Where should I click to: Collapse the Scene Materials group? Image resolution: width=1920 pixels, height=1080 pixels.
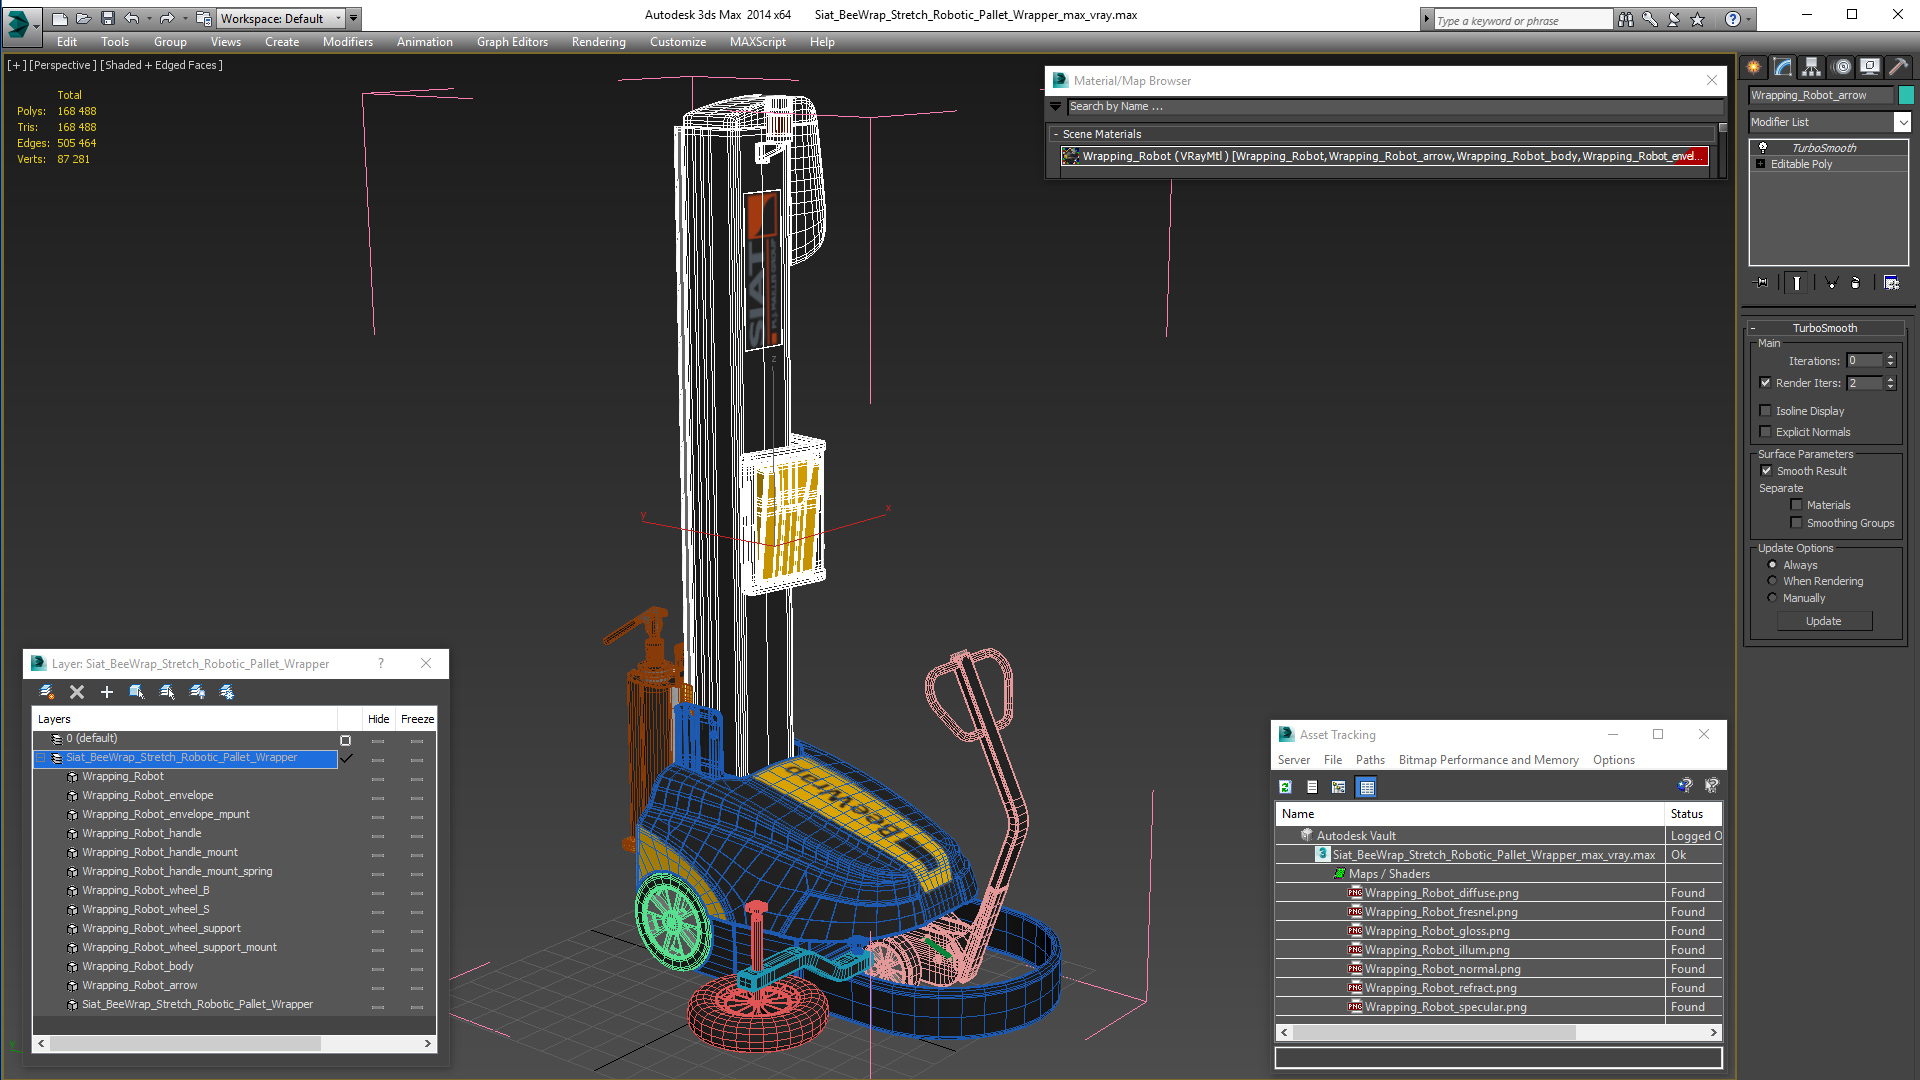[1056, 134]
